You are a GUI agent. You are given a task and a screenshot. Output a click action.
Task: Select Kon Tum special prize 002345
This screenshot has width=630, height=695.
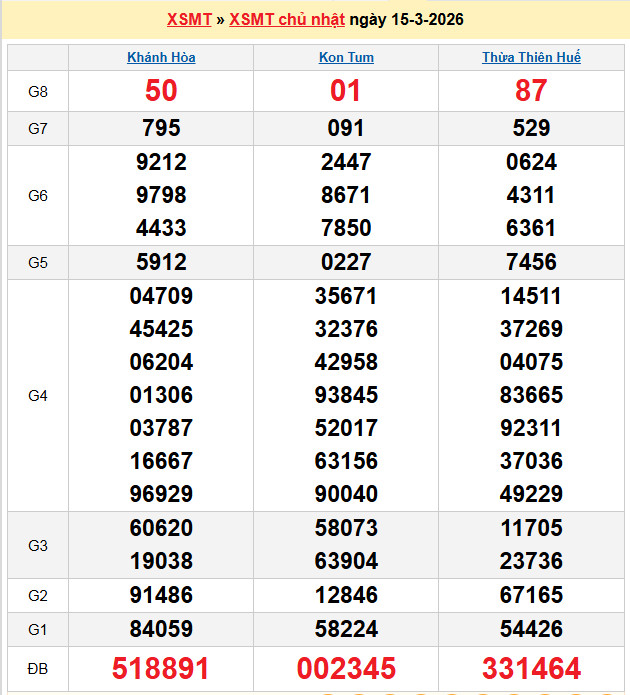click(x=346, y=668)
